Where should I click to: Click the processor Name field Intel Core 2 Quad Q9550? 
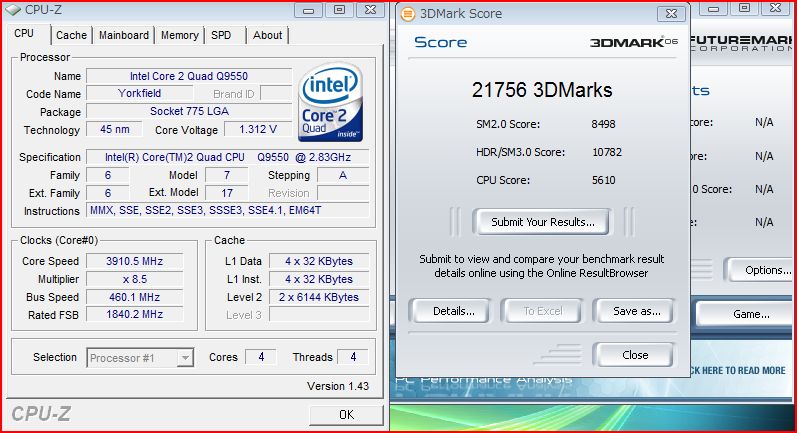point(189,76)
